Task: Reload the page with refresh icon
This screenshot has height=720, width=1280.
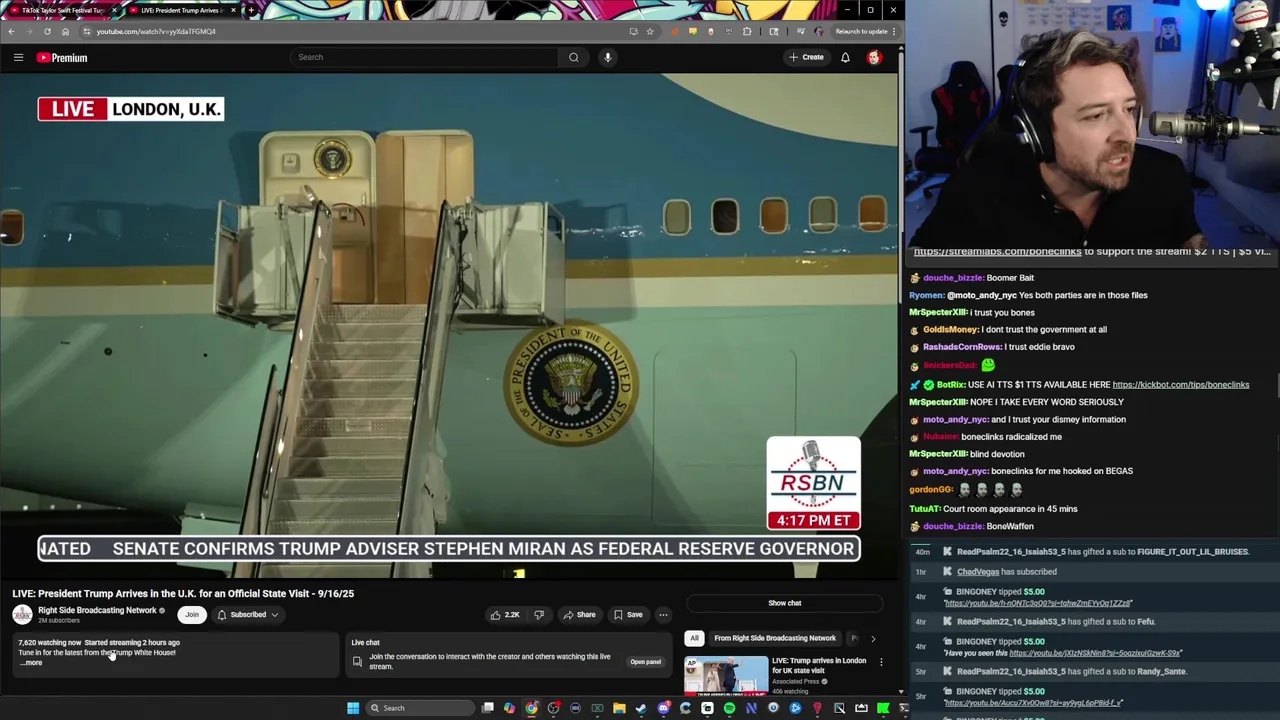Action: coord(47,31)
